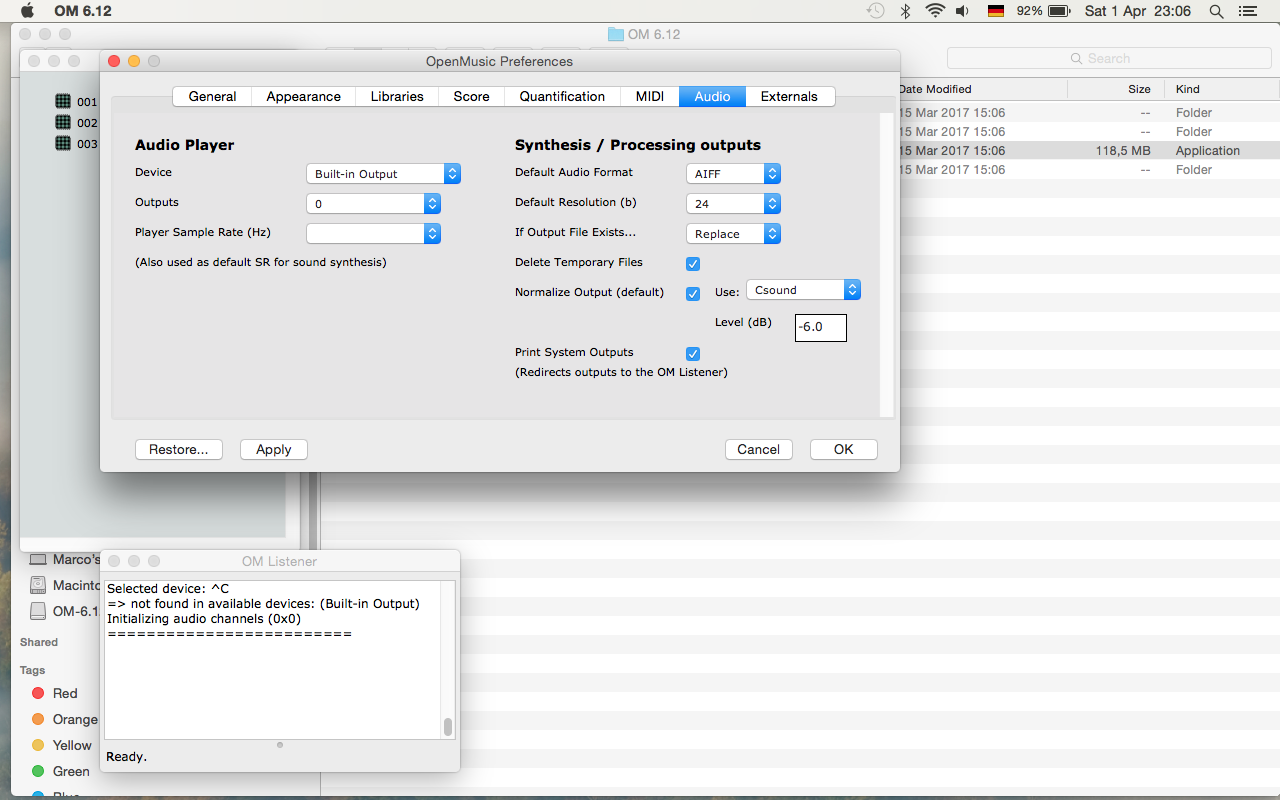
Task: Click the battery status icon
Action: (1058, 11)
